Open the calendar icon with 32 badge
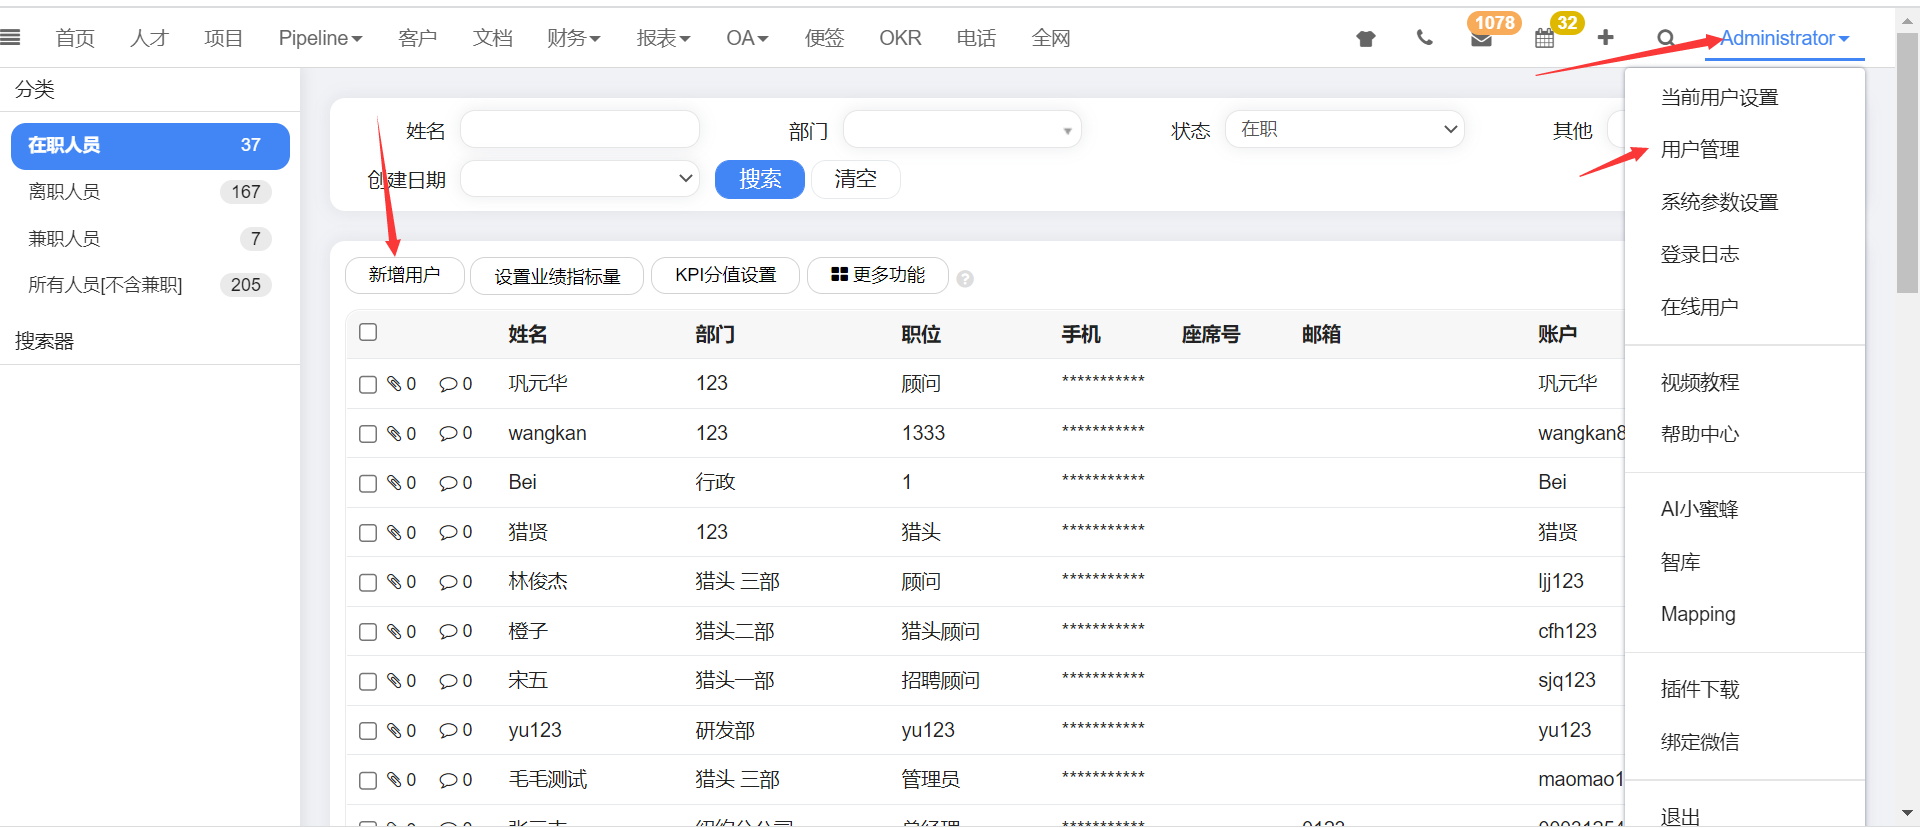The width and height of the screenshot is (1920, 828). [x=1545, y=39]
